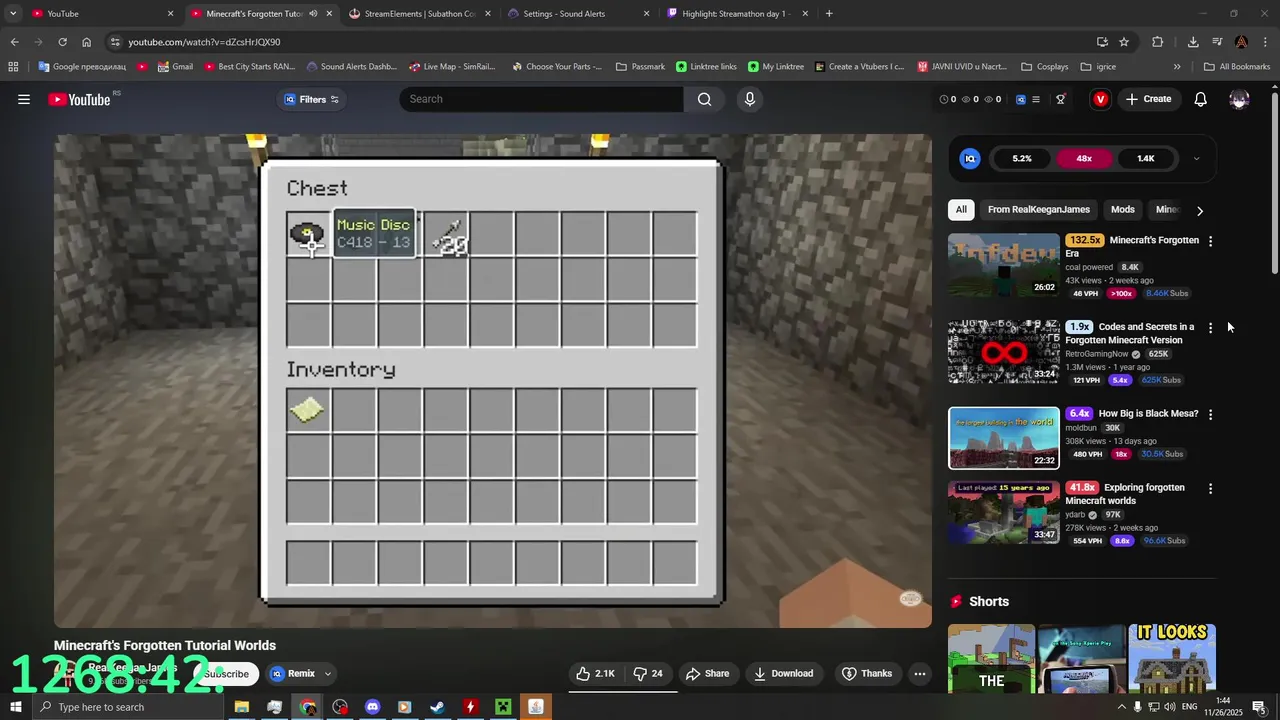Open Discord from the taskbar

pyautogui.click(x=372, y=707)
